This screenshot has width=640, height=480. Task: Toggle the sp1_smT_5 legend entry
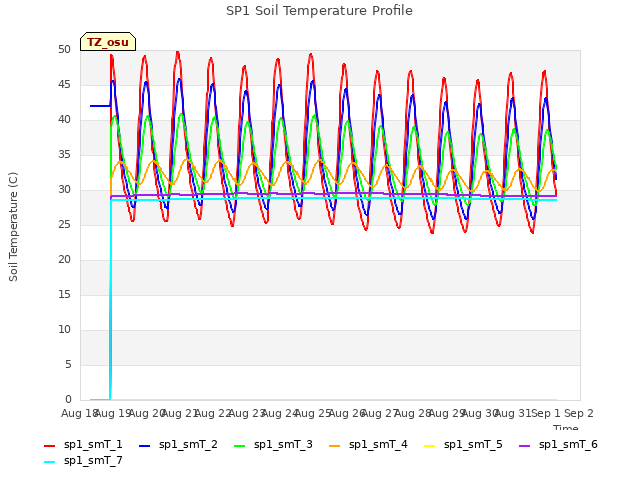coord(463,444)
